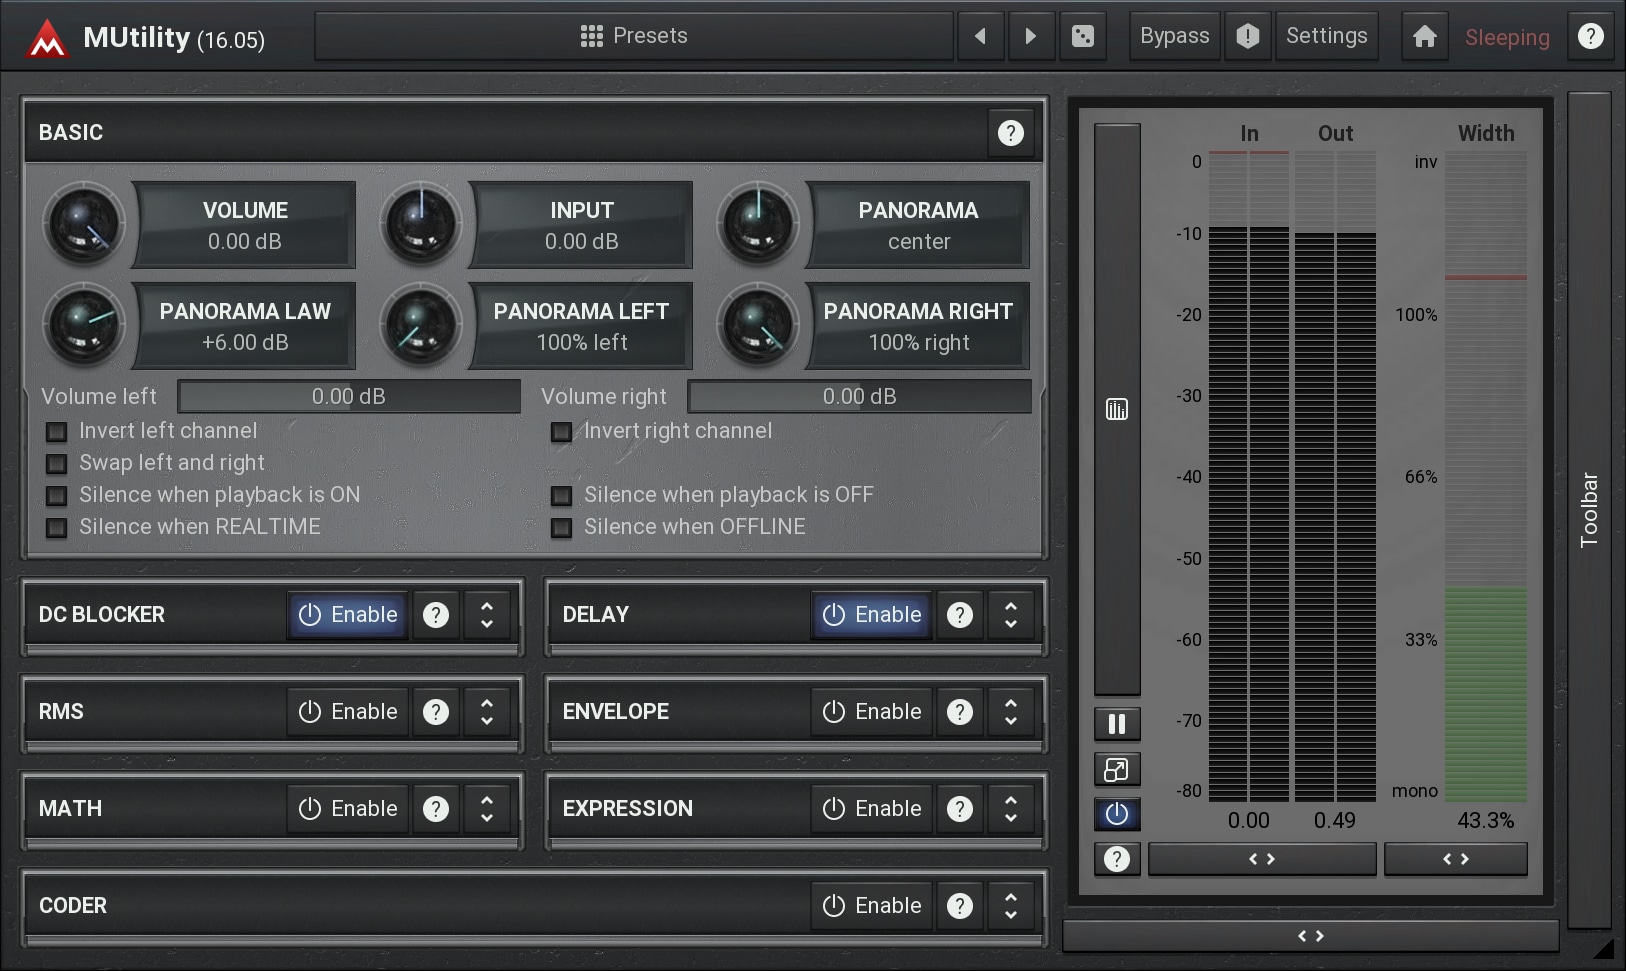Check Invert left channel
This screenshot has height=971, width=1626.
click(57, 432)
